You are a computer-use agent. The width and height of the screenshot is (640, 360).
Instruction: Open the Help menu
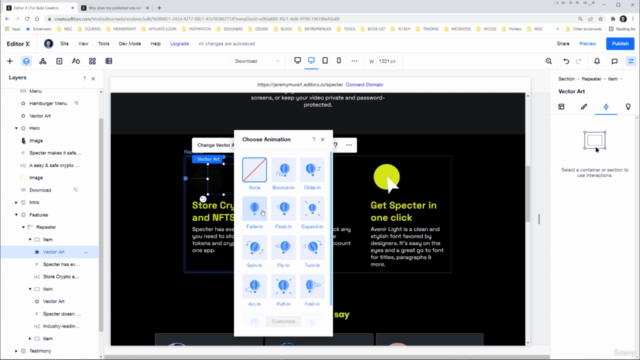click(x=156, y=44)
